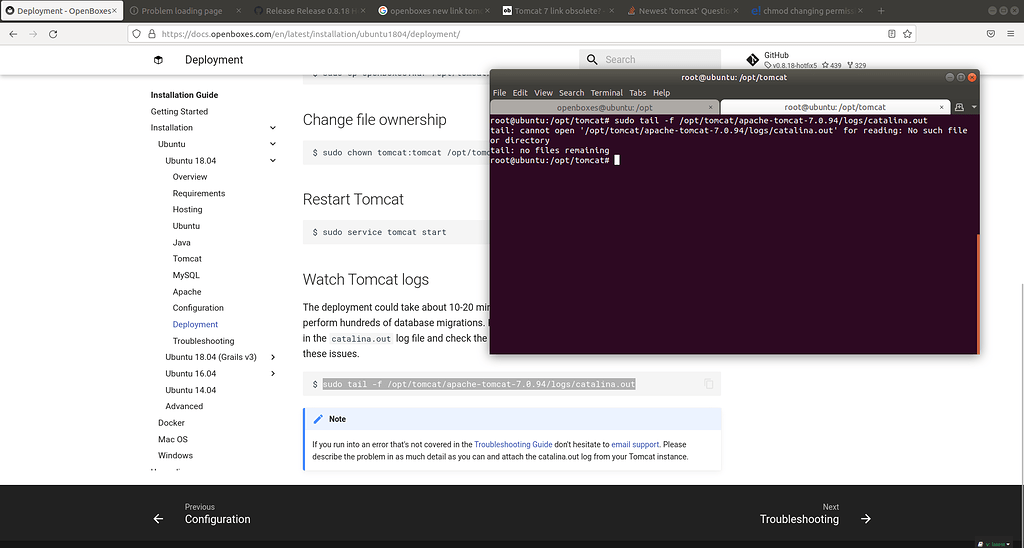This screenshot has width=1024, height=548.
Task: Open the Troubleshooting Guide link
Action: pyautogui.click(x=513, y=444)
